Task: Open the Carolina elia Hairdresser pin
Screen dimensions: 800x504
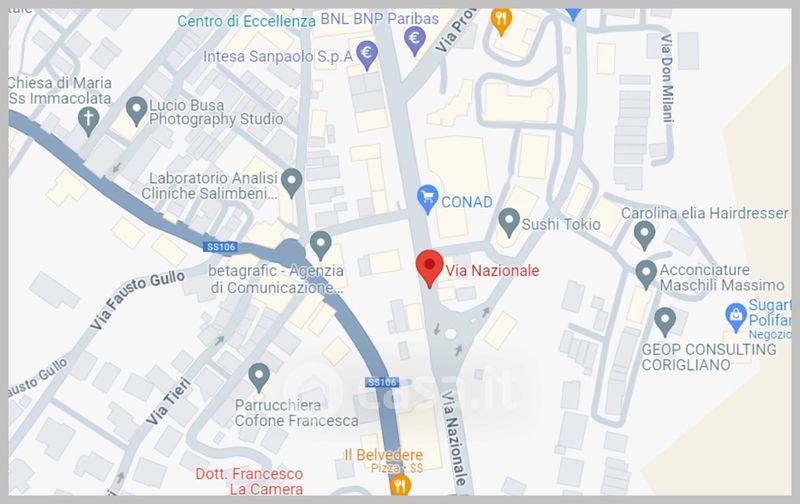Action: tap(644, 235)
